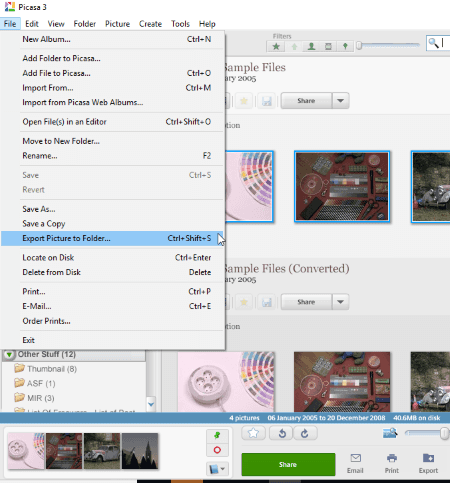Select the church silhouette thumbnail in tray
Screen dimensions: 450x483
(x=140, y=451)
